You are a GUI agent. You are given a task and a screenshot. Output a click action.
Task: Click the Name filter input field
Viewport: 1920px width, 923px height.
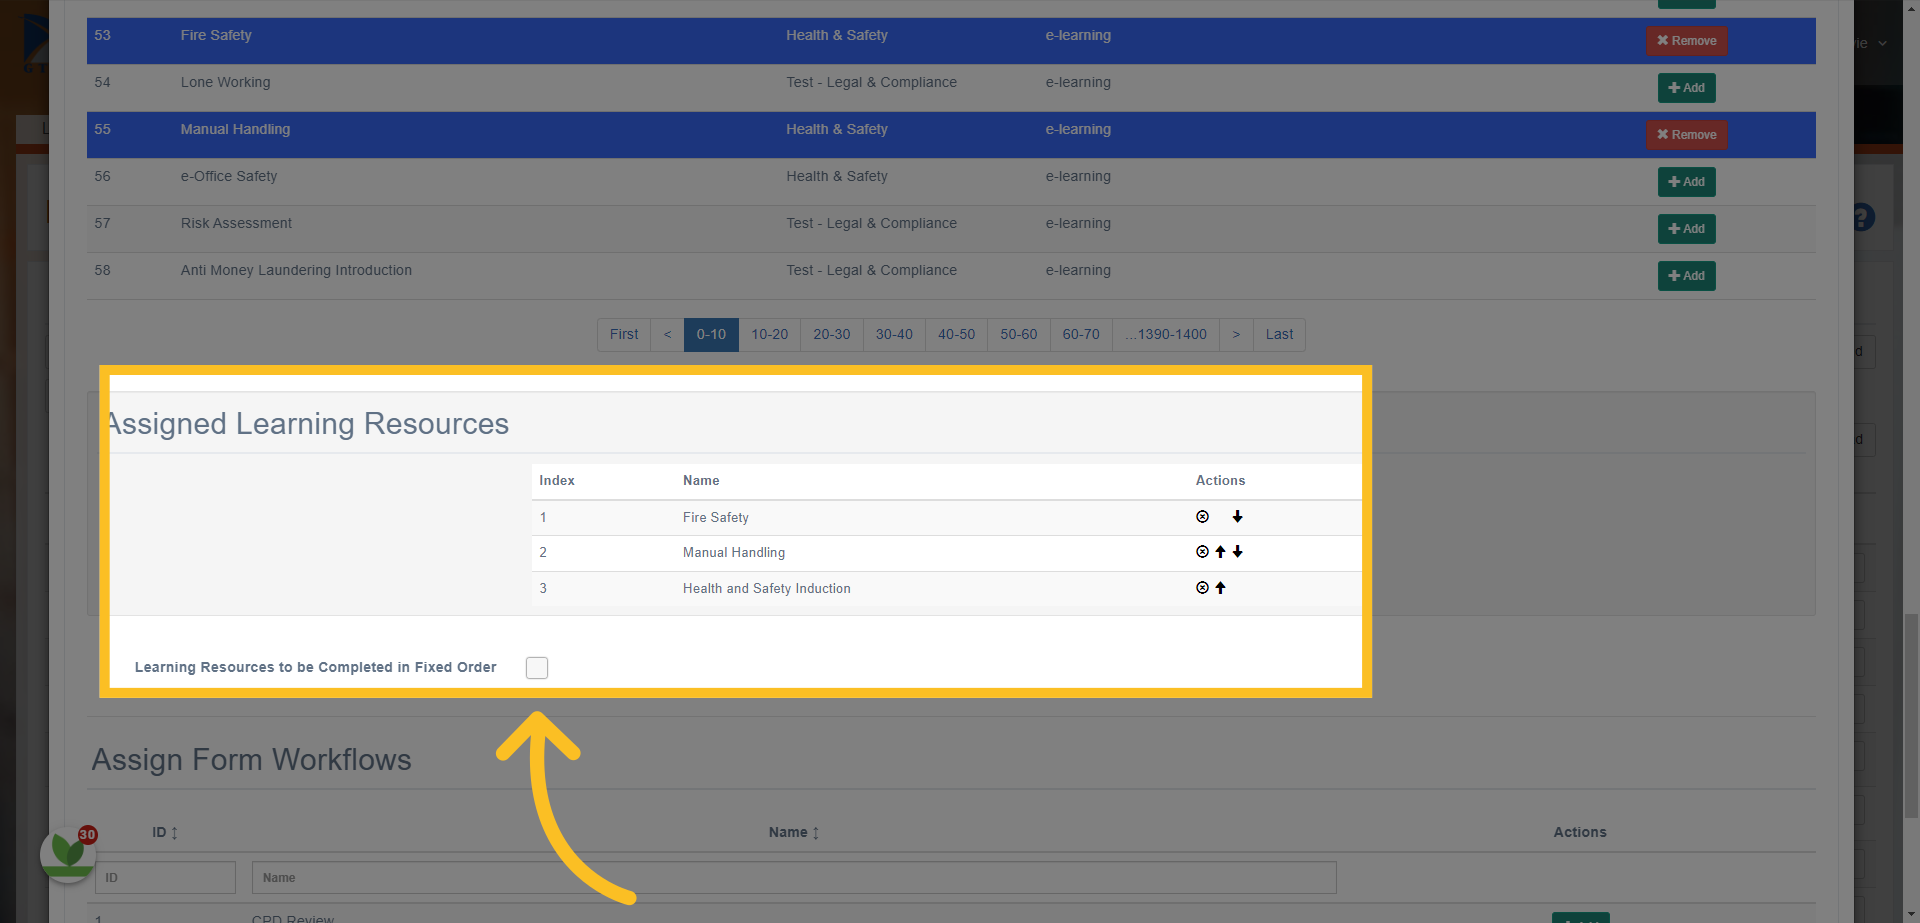click(x=794, y=878)
